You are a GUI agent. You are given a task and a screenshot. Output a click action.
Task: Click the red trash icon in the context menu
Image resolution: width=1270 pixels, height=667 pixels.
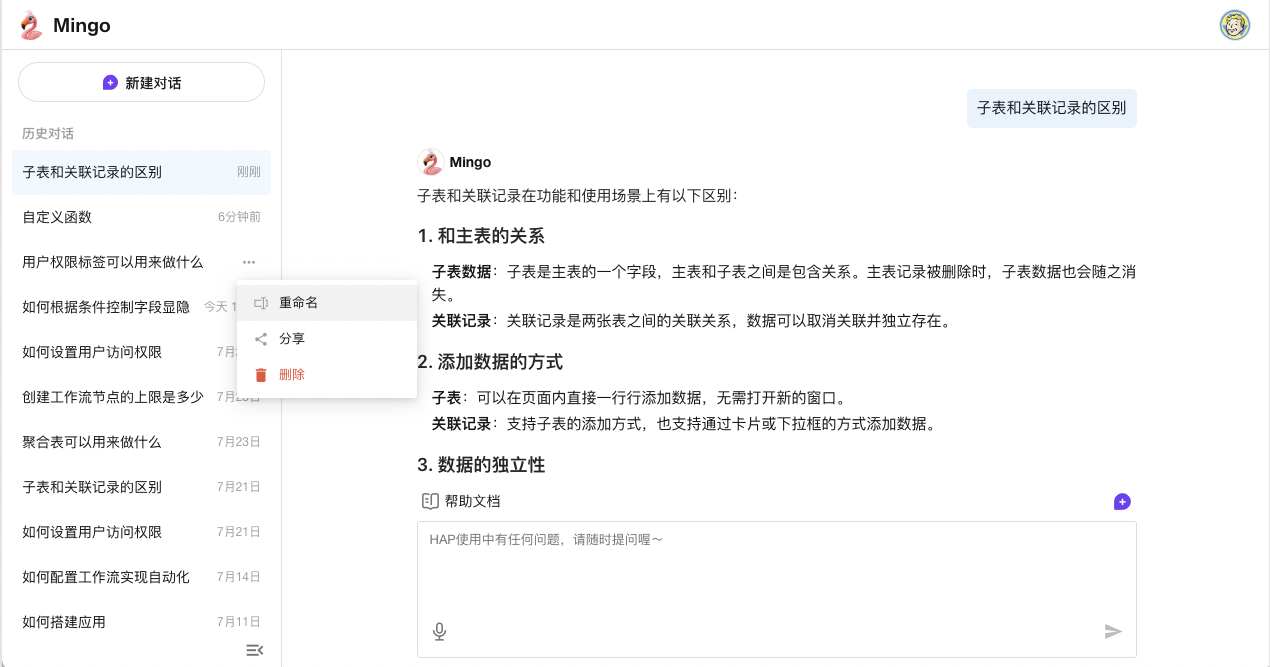(x=261, y=375)
